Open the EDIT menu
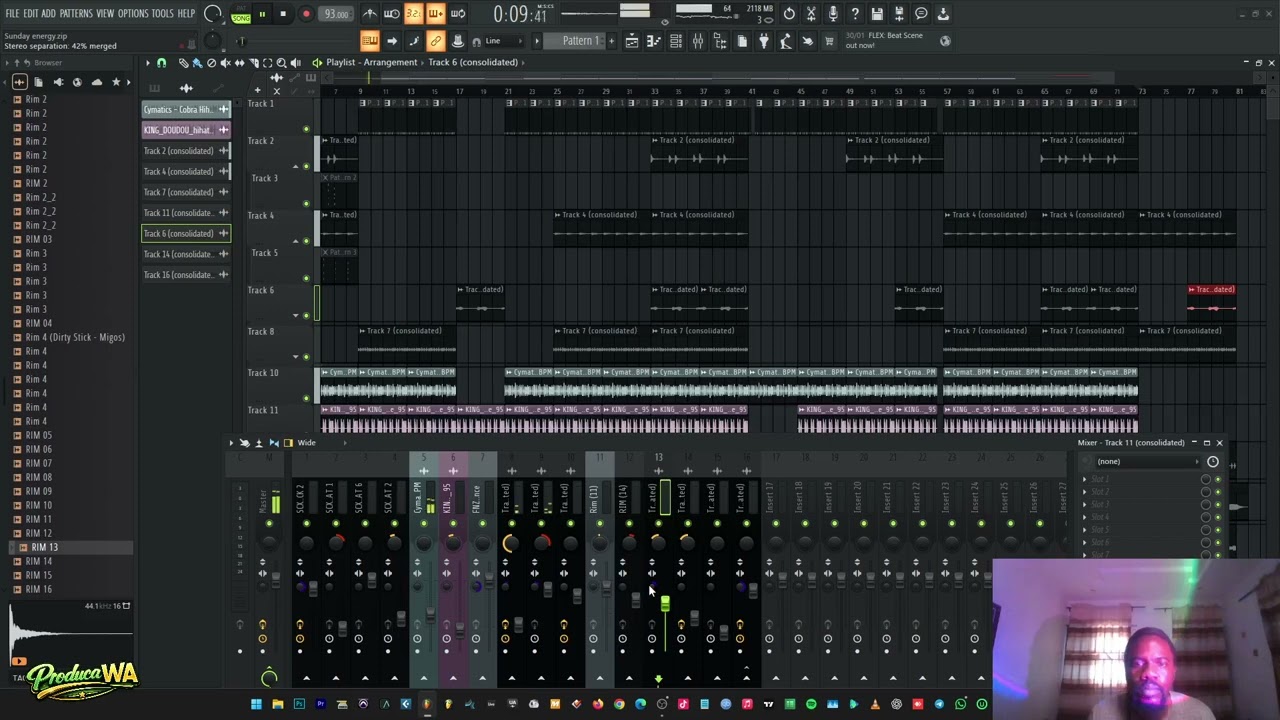Screen dimensions: 1280x720 pyautogui.click(x=31, y=13)
